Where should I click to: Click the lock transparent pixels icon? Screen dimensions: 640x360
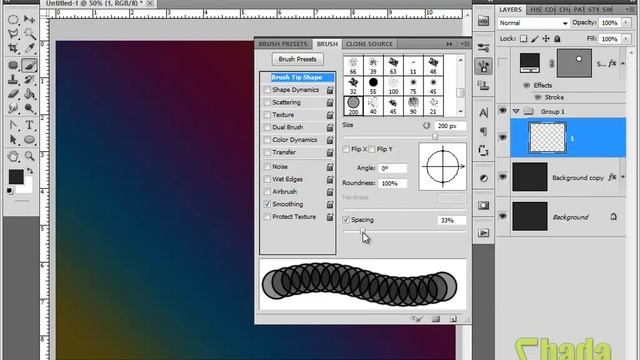pyautogui.click(x=523, y=39)
